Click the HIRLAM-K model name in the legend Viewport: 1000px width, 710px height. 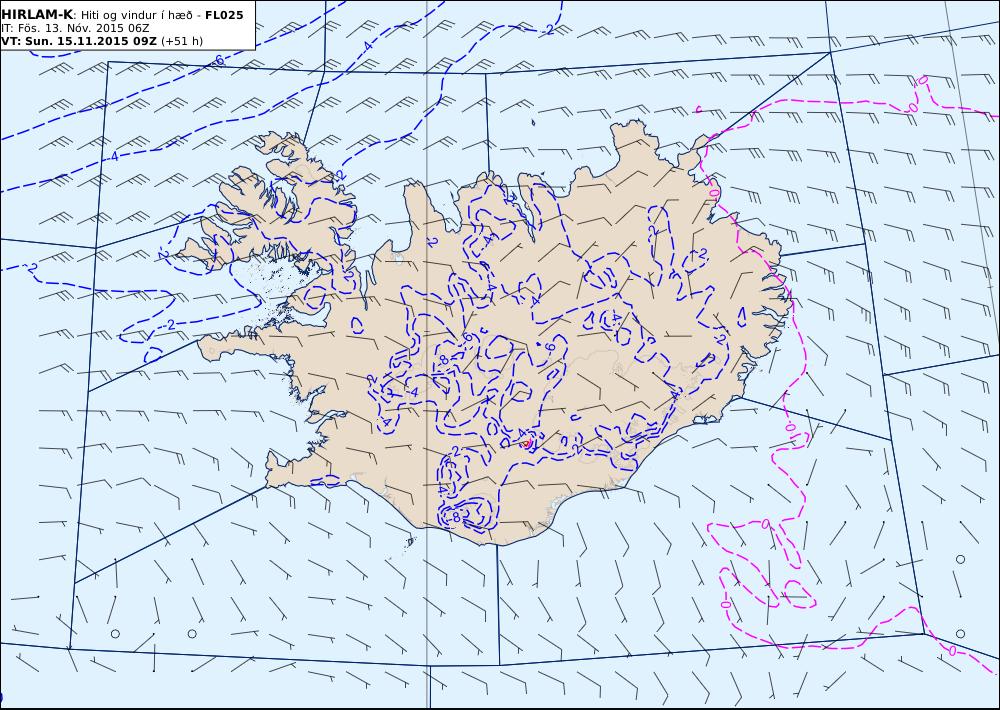pyautogui.click(x=37, y=15)
